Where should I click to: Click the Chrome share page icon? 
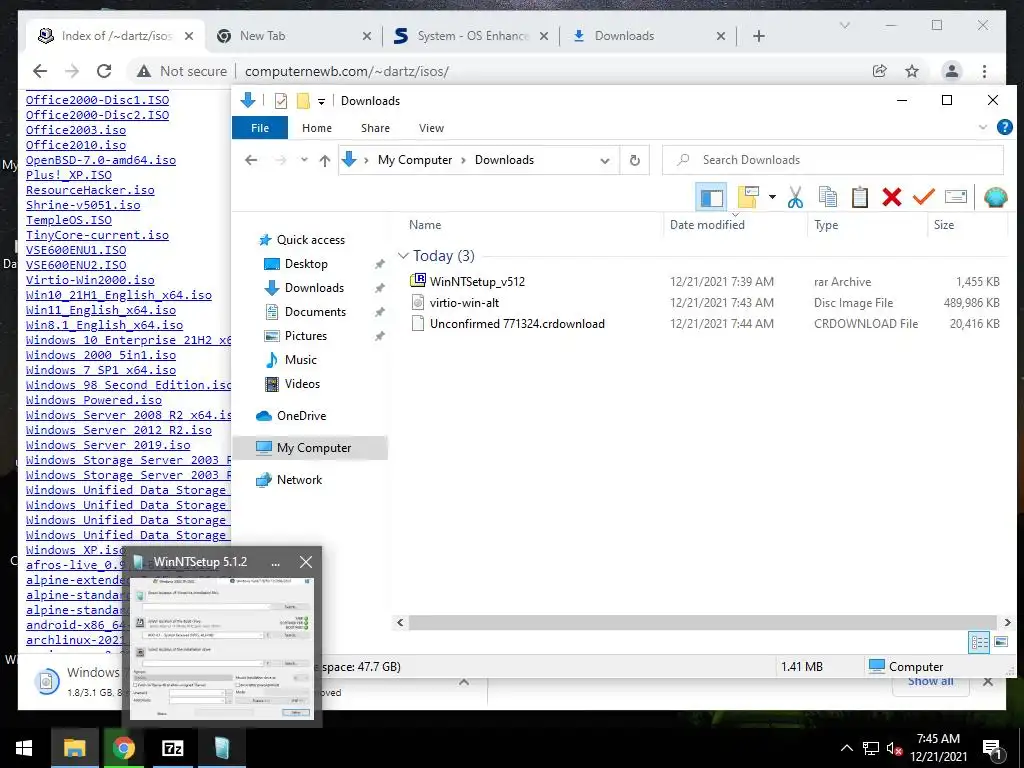point(880,71)
